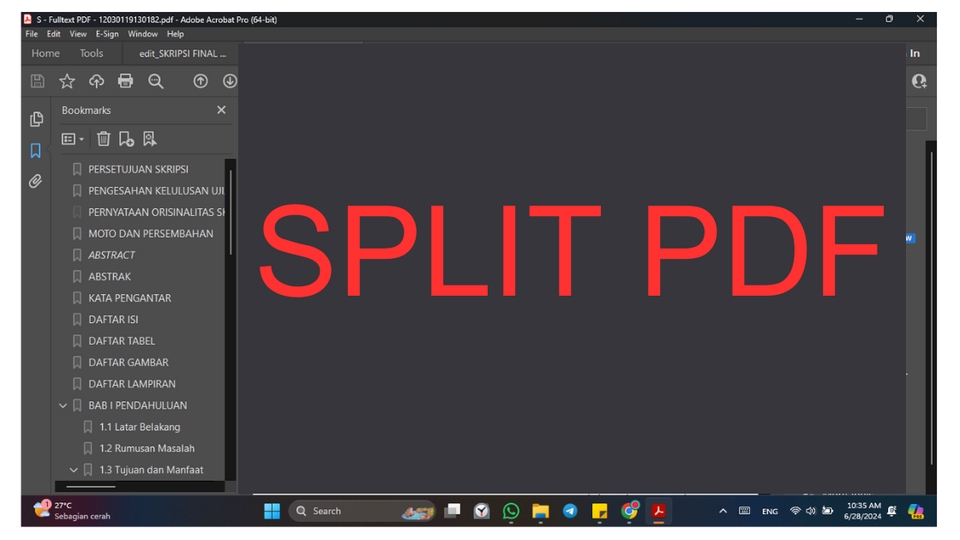Select PENGESAHAN KELULUSAN bookmark

(x=156, y=190)
